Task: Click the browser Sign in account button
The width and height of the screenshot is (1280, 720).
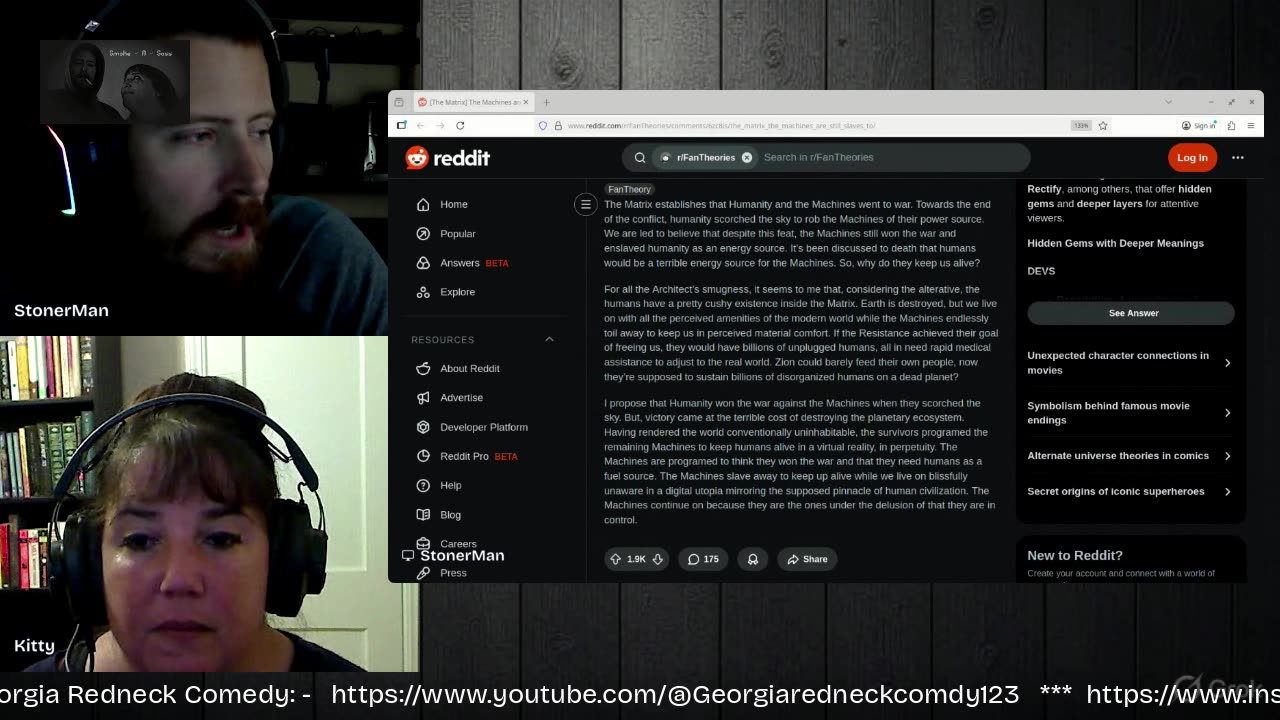Action: [1199, 125]
